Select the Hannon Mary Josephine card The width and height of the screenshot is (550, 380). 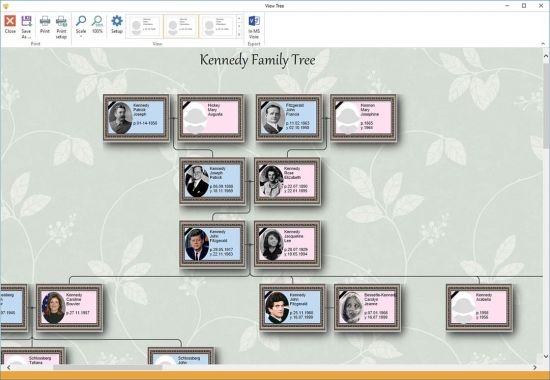(363, 118)
